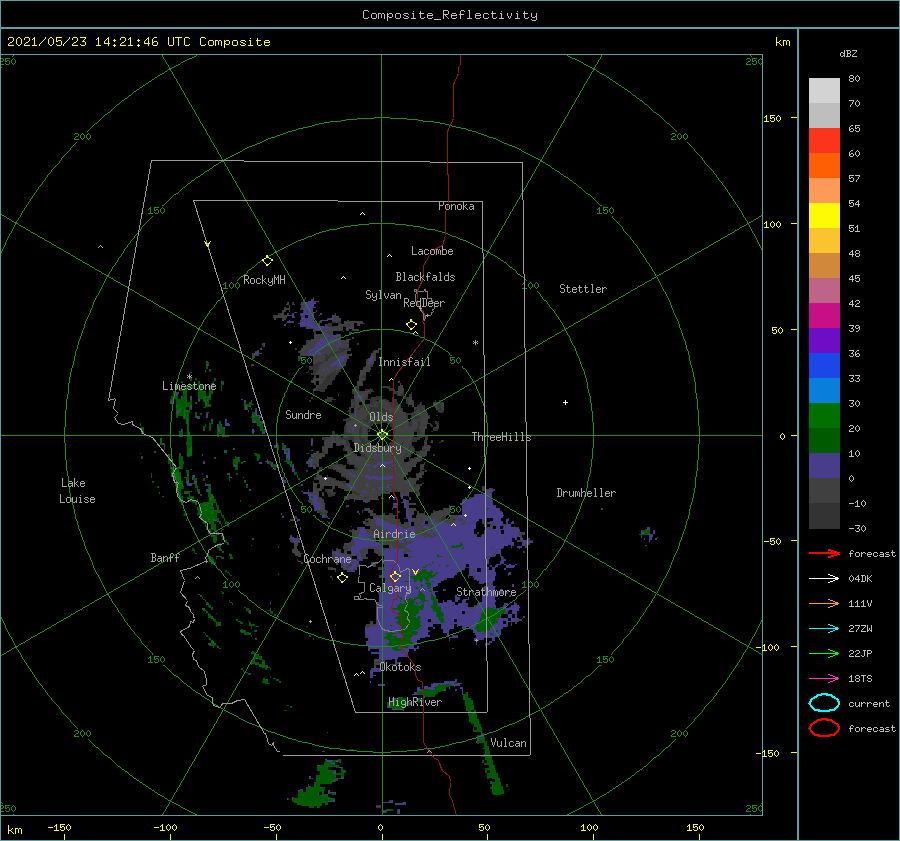Click the HighRiver label
The image size is (900, 841).
(x=415, y=702)
